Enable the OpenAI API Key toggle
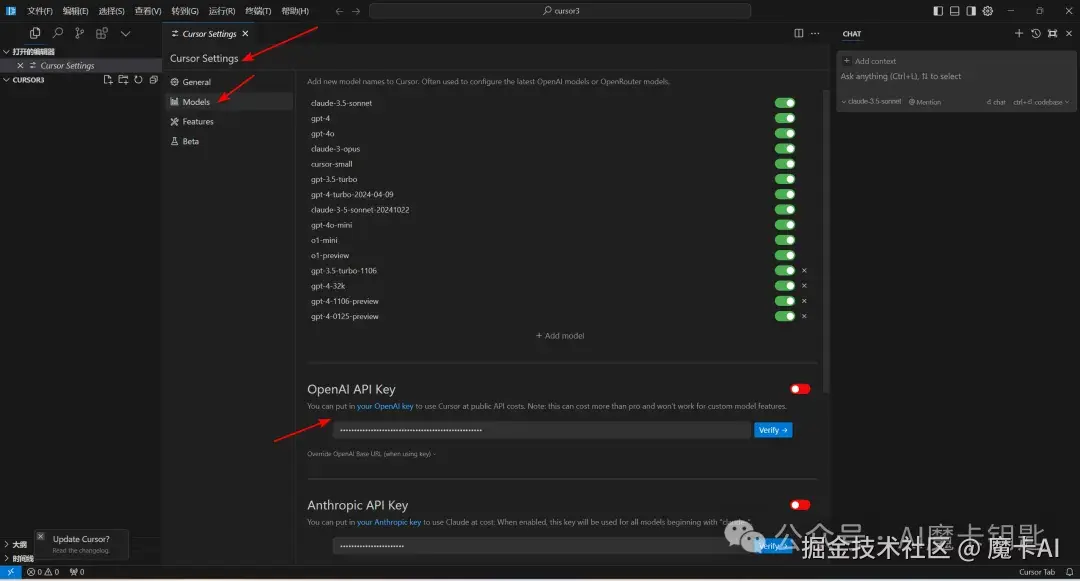The image size is (1080, 581). click(800, 389)
